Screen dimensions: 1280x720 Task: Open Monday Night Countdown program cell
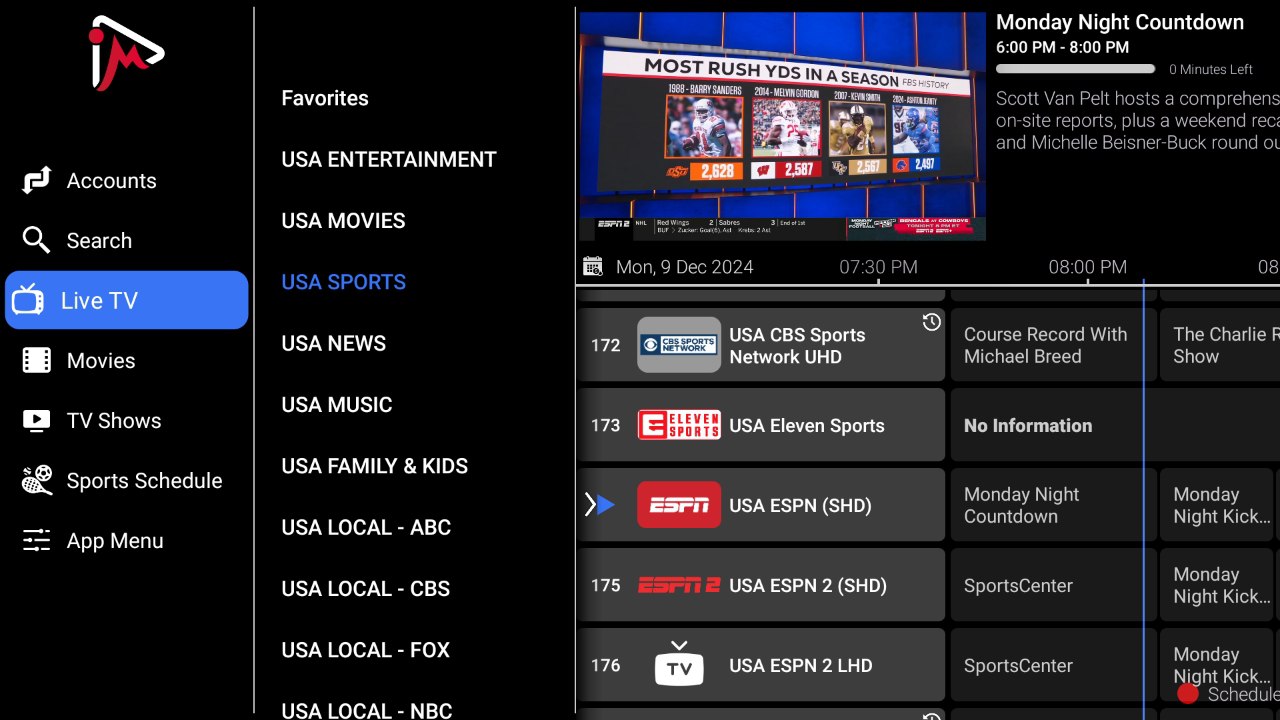[1053, 505]
